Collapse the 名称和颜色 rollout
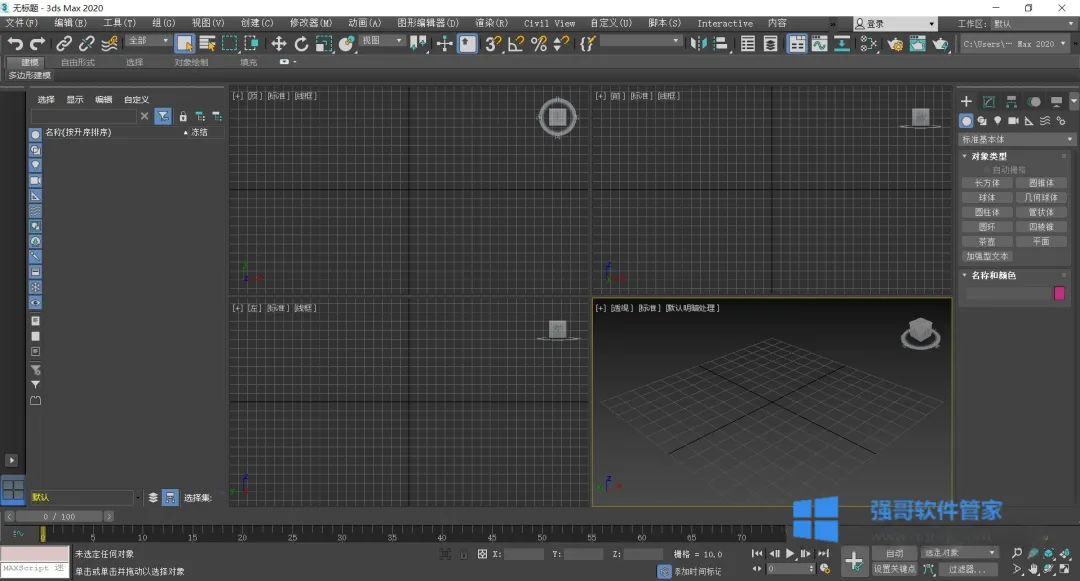The width and height of the screenshot is (1080, 581). [993, 275]
